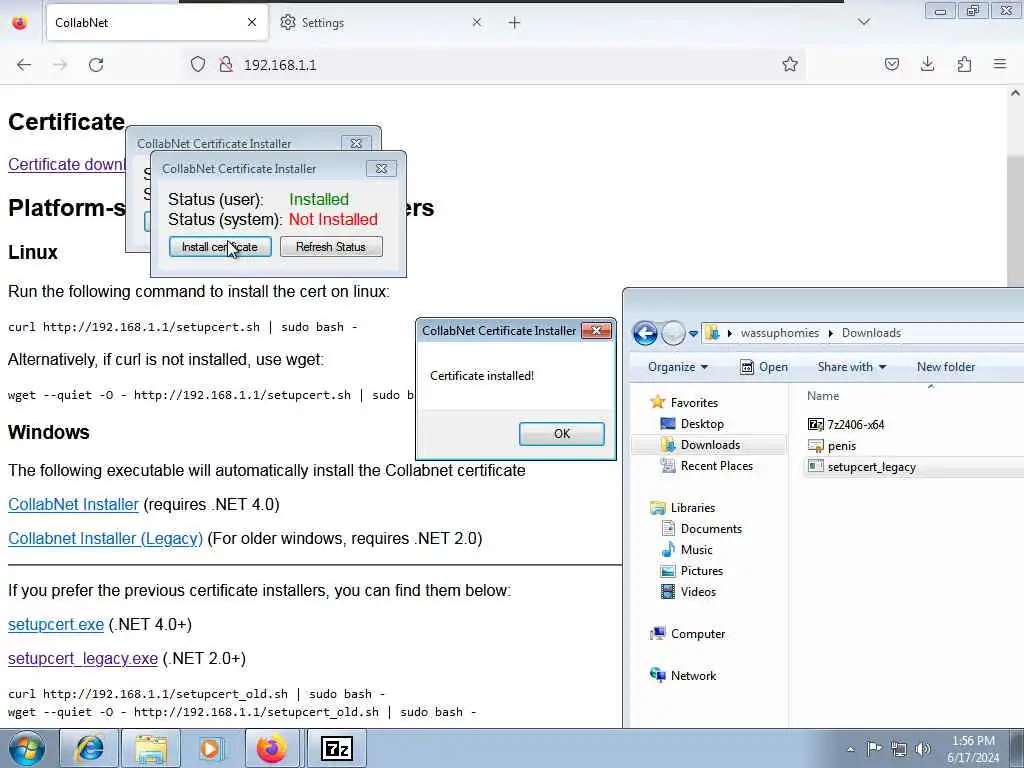The width and height of the screenshot is (1024, 768).
Task: Download setupcert.exe link
Action: [x=56, y=624]
